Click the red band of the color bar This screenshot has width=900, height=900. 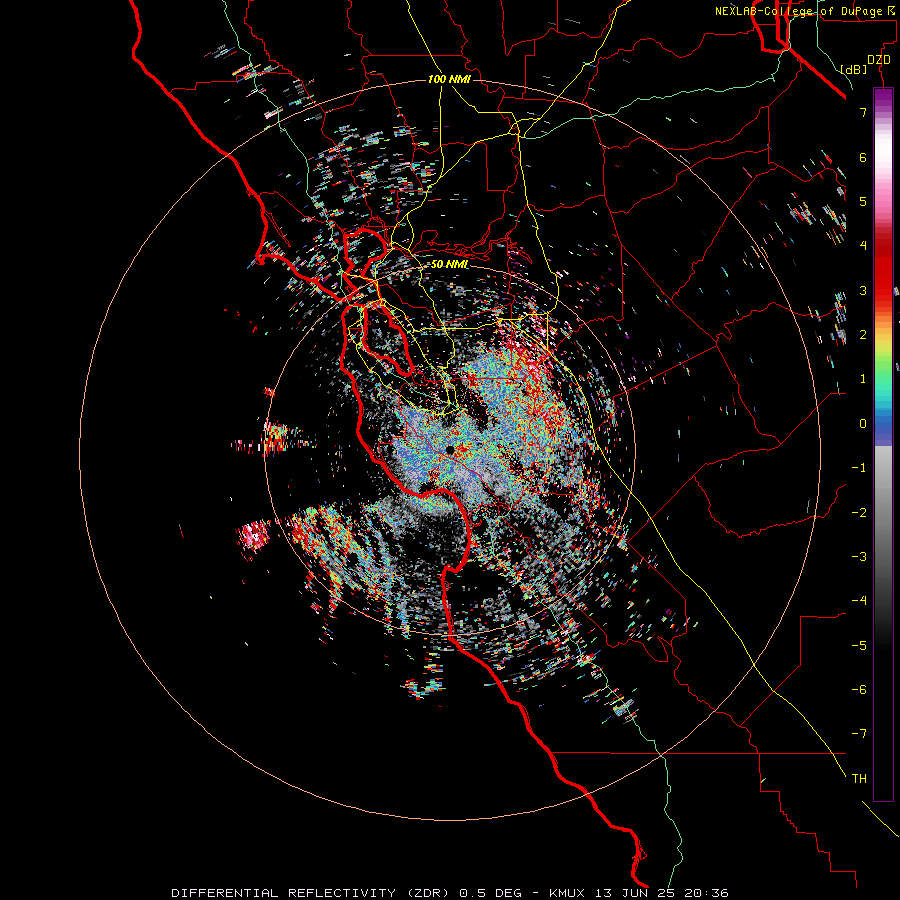(x=883, y=278)
